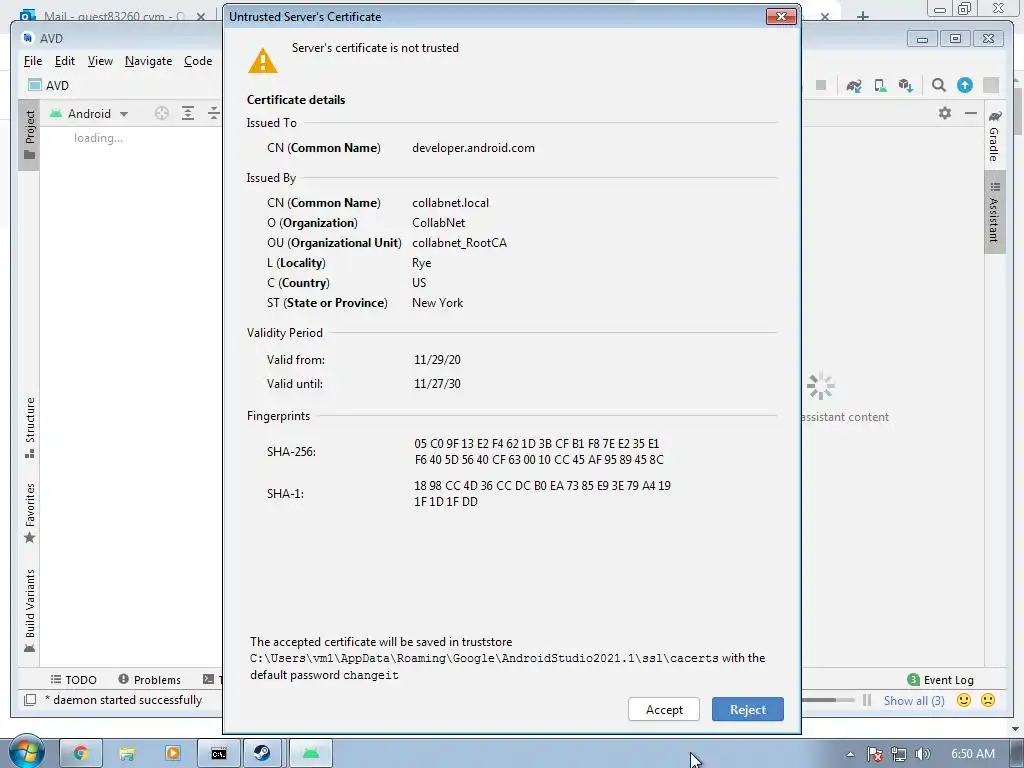The height and width of the screenshot is (768, 1024).
Task: Click the 6:50 AM system clock
Action: 972,754
